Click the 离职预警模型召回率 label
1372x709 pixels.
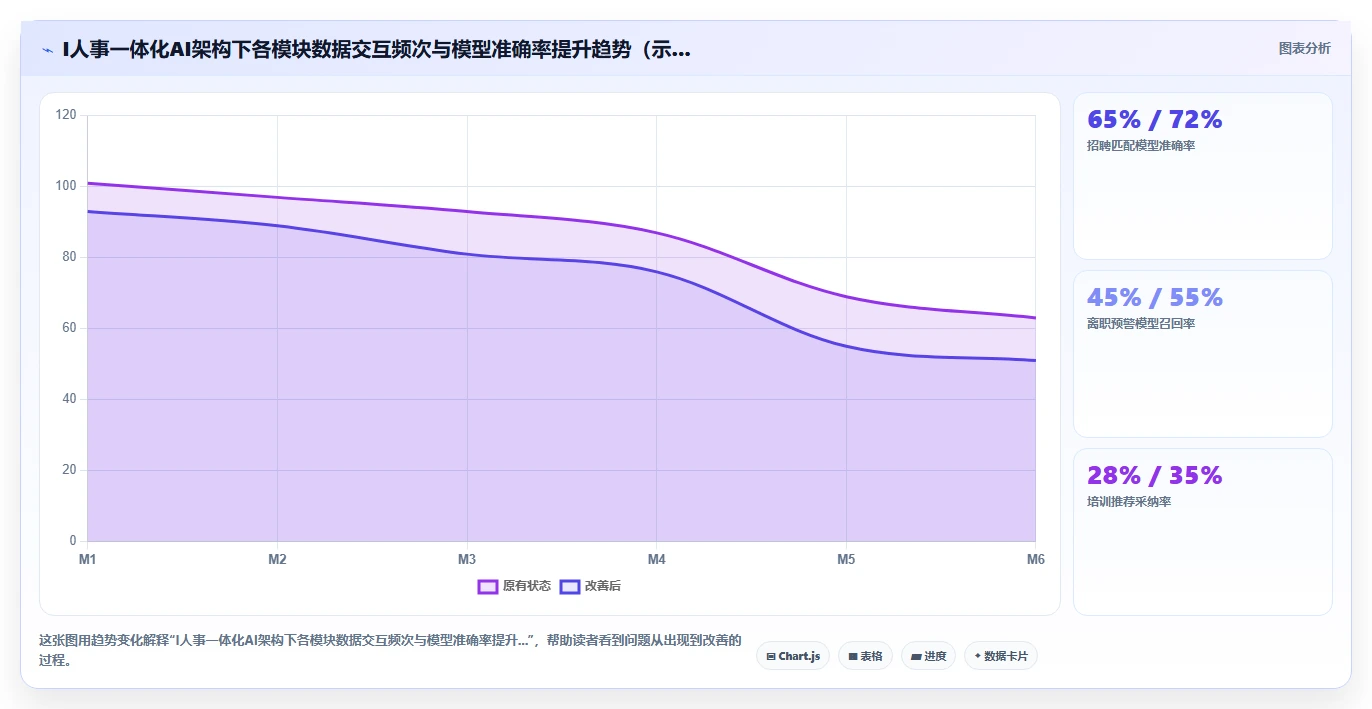1141,324
